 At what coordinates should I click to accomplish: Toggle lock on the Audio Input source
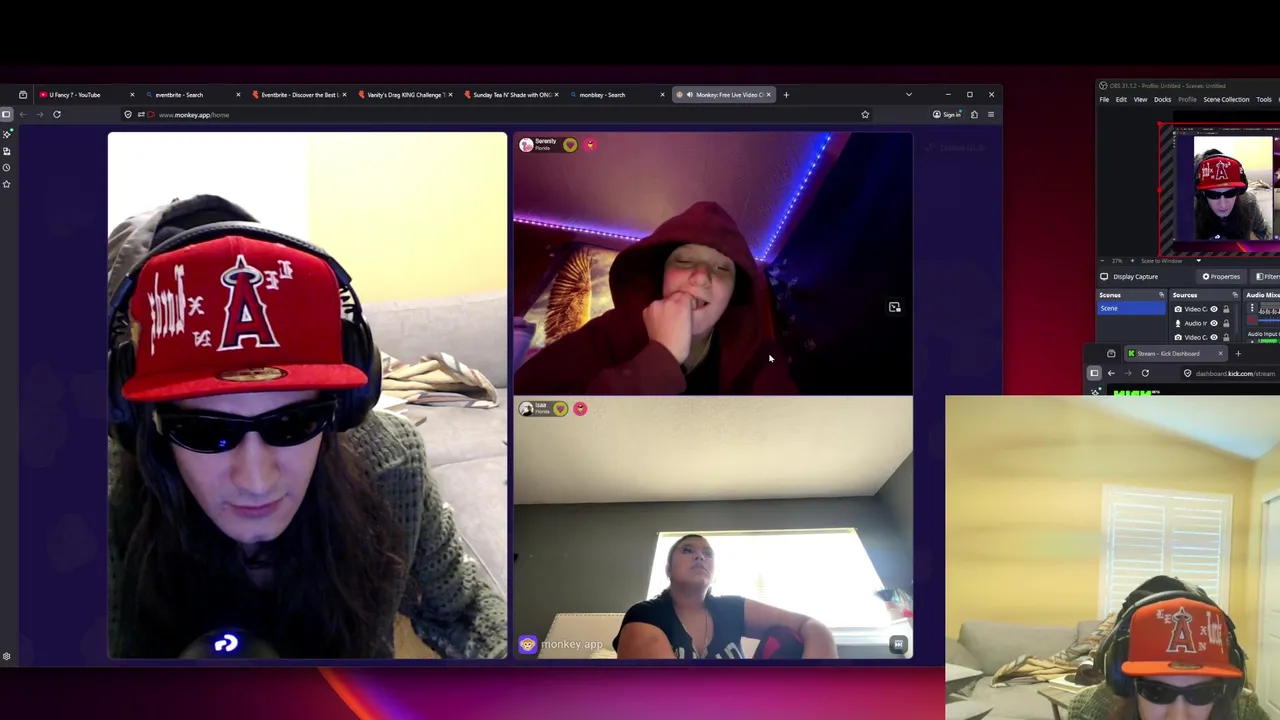pyautogui.click(x=1226, y=323)
